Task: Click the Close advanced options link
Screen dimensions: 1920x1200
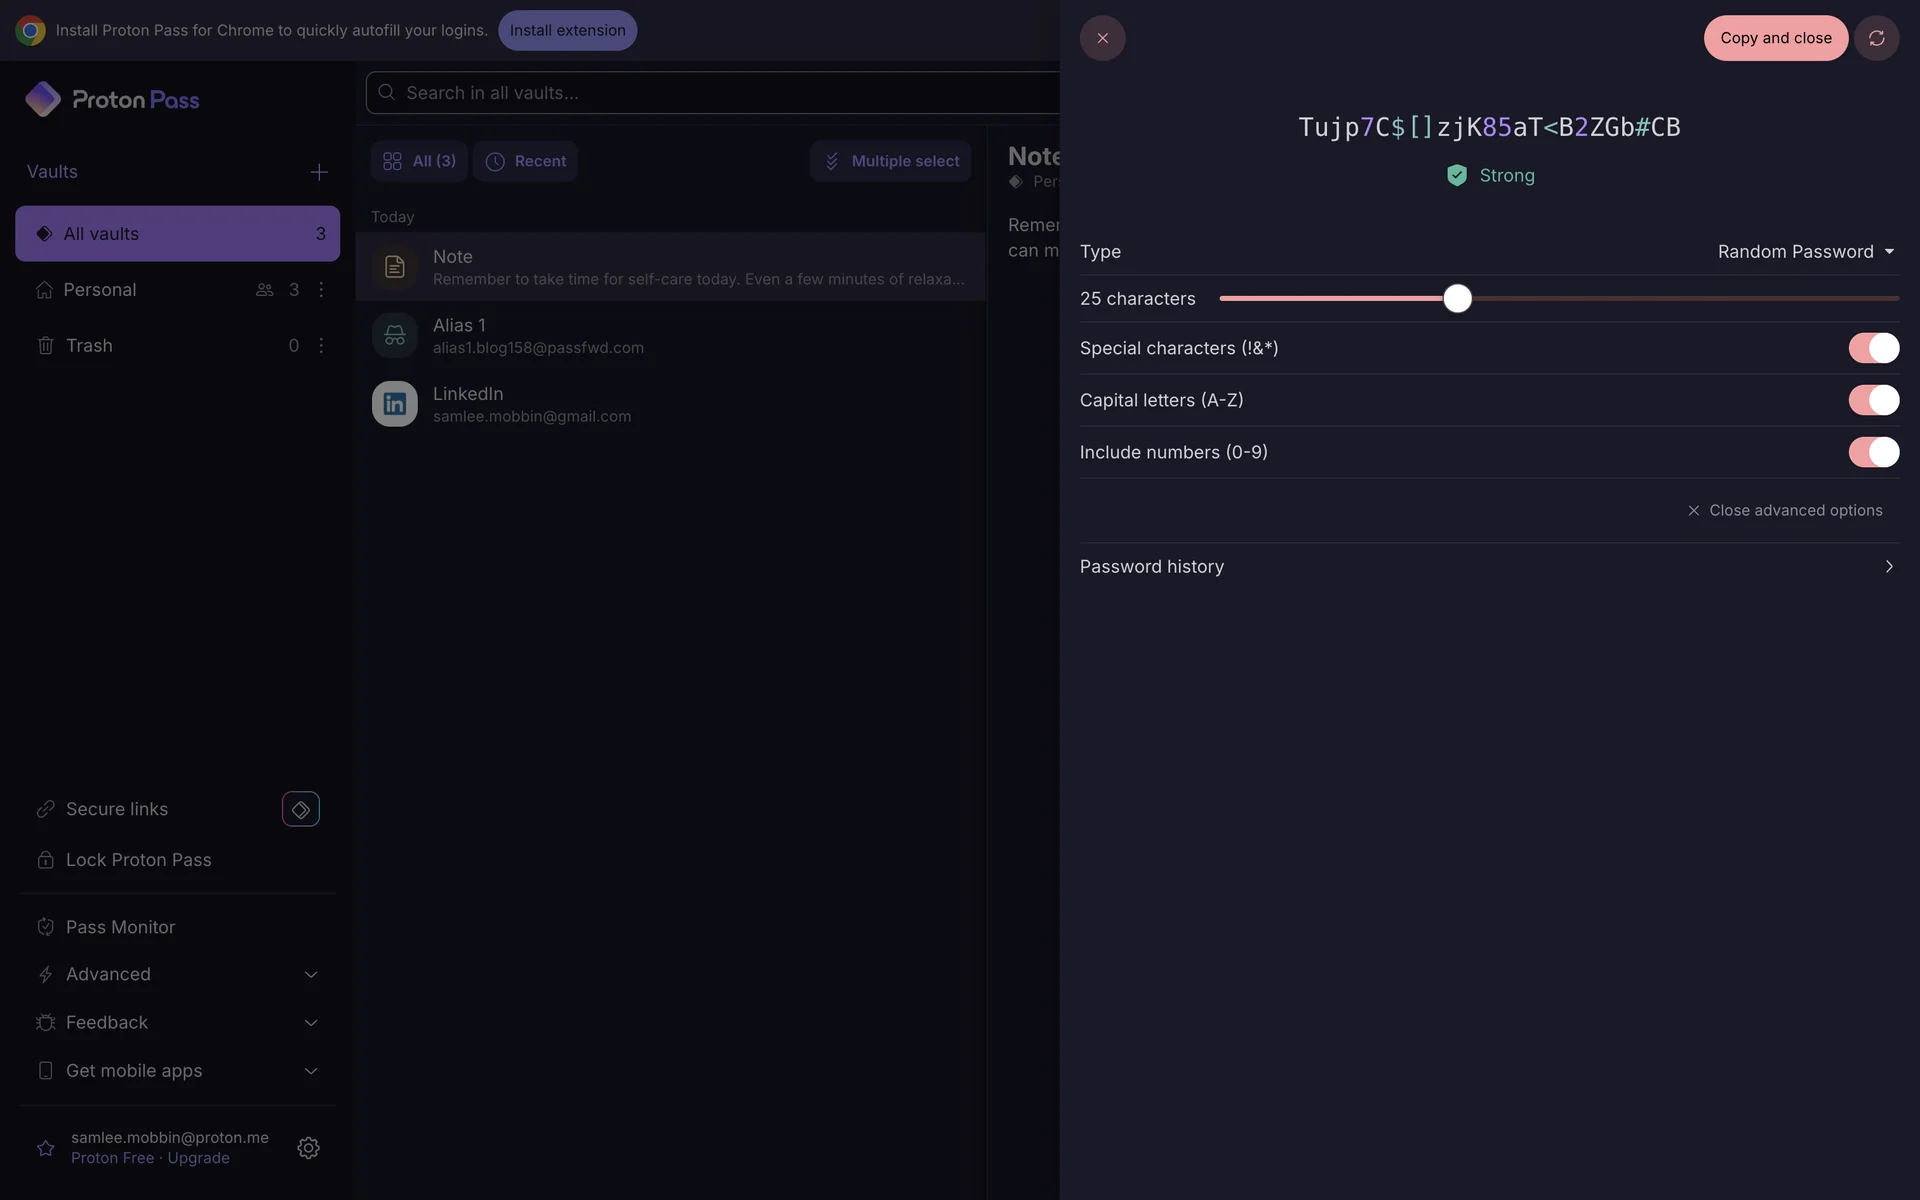Action: 1785,510
